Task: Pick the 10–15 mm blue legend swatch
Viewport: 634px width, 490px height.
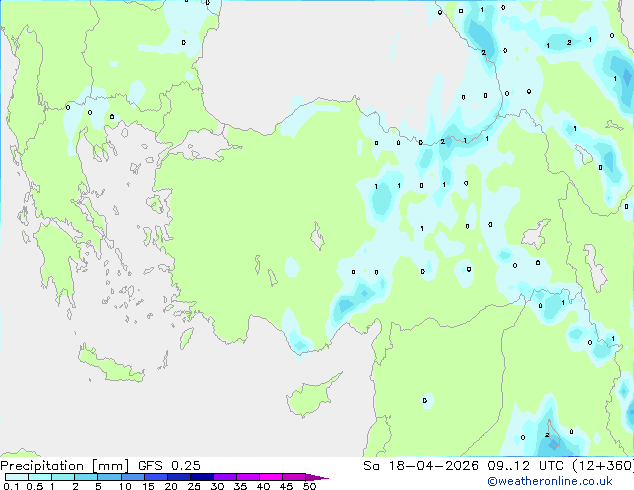Action: coord(132,477)
